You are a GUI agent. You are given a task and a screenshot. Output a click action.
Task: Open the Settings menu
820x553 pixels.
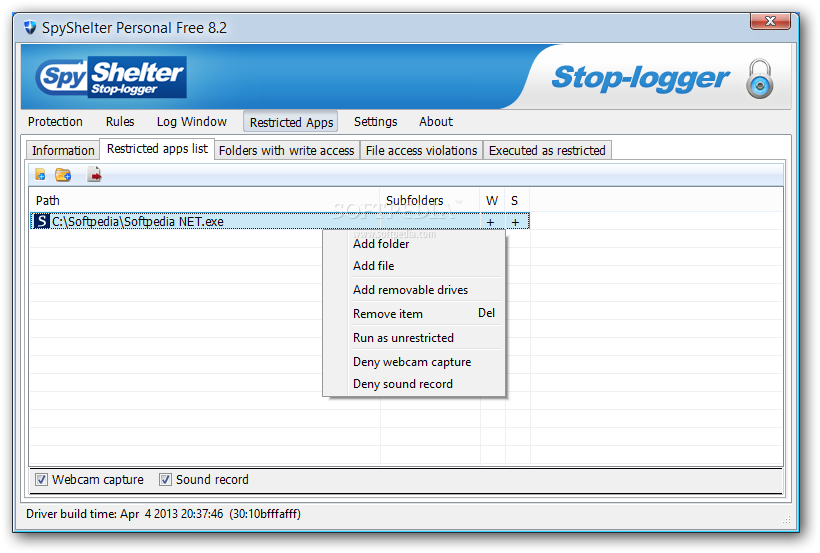tap(375, 122)
